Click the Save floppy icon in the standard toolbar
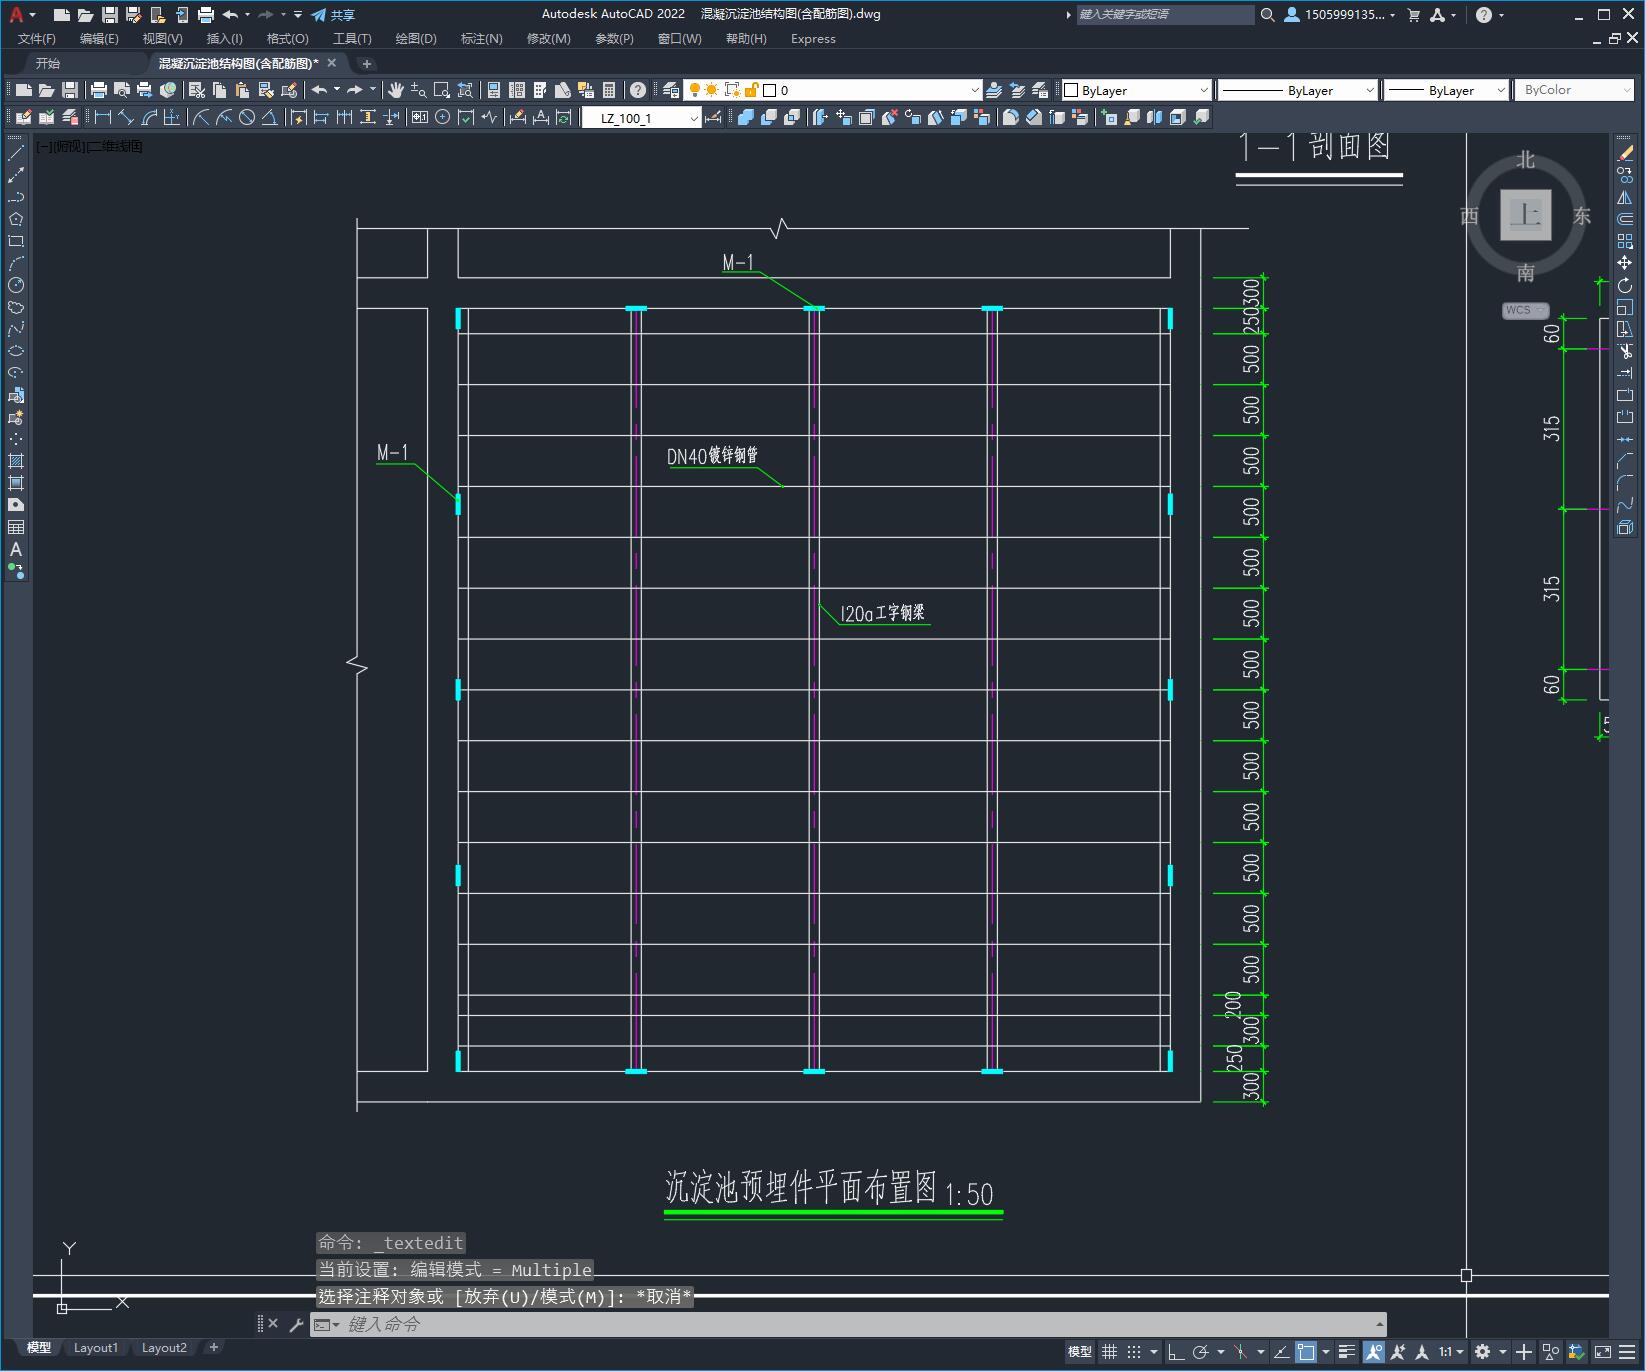1645x1371 pixels. click(x=70, y=90)
